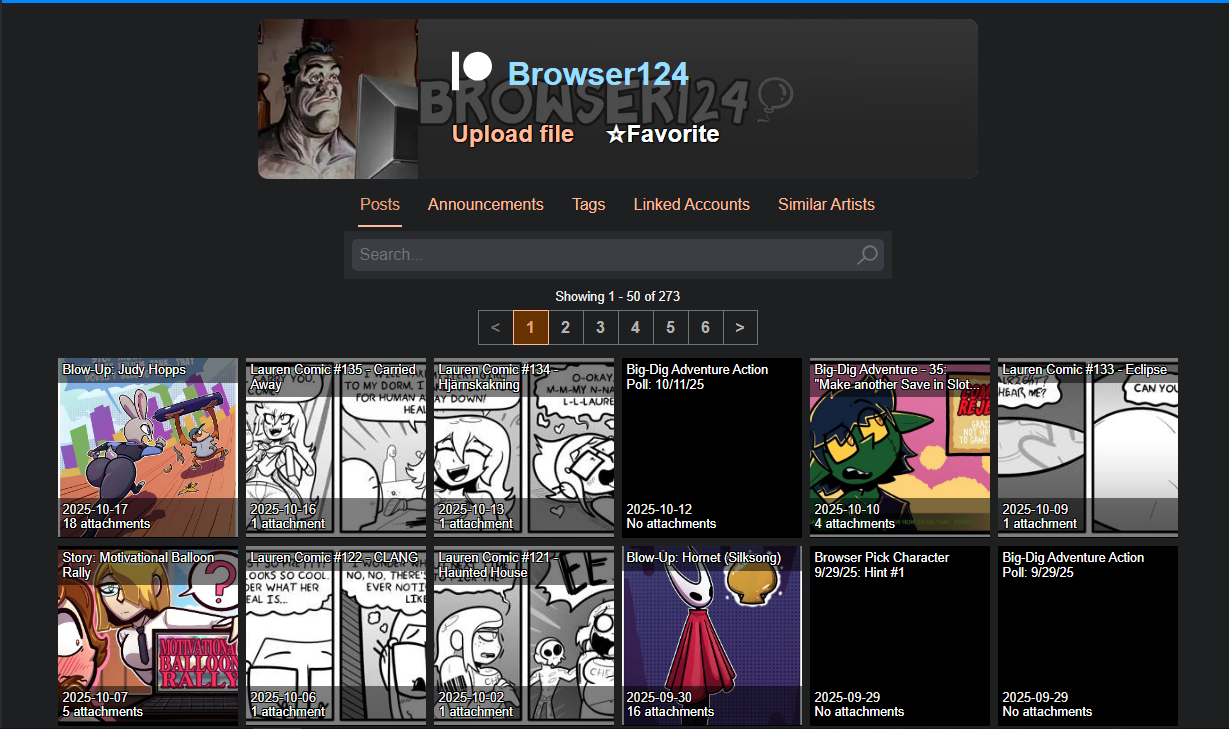The height and width of the screenshot is (729, 1229).
Task: Click the Patreon logo icon
Action: (471, 70)
